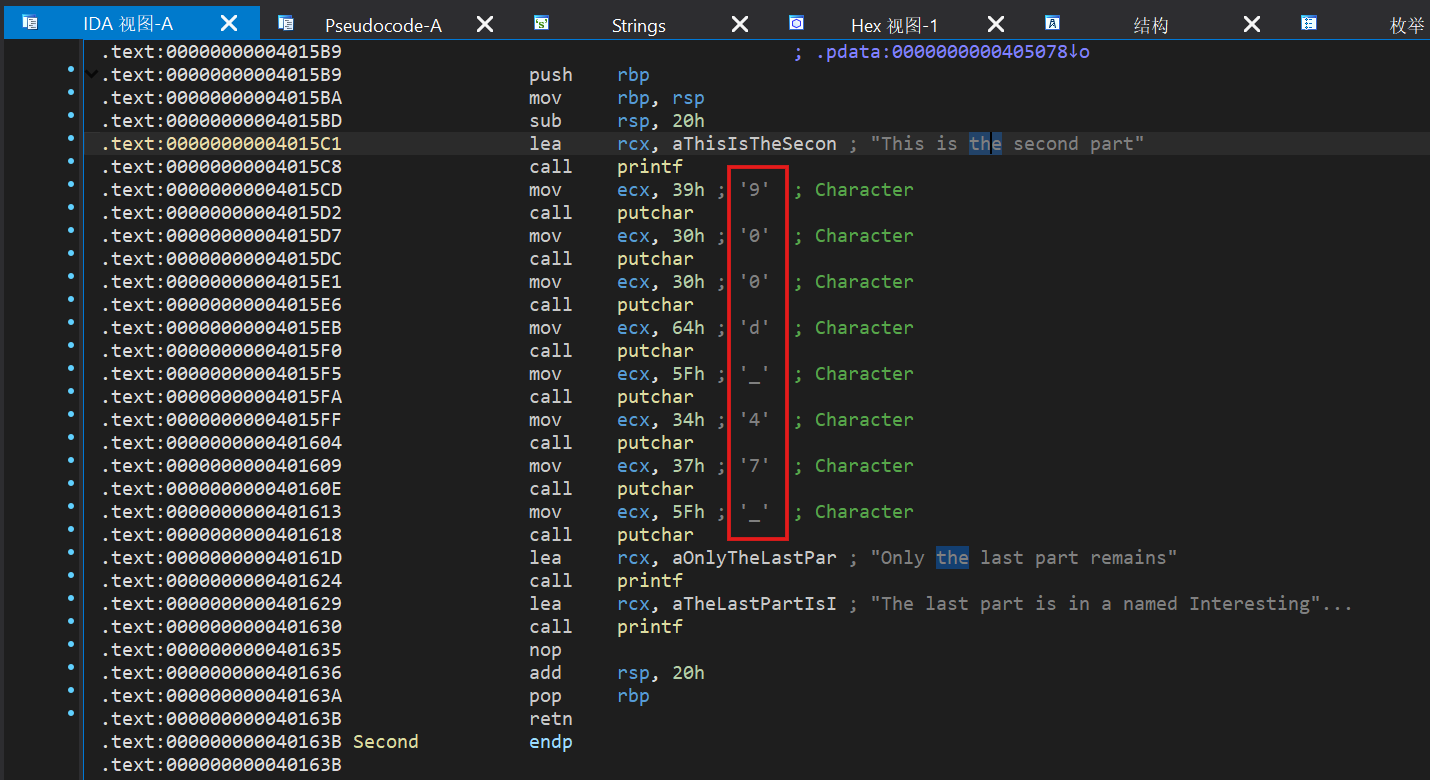Screen dimensions: 1430x780
Task: Follow the aThisIsTheSecon string reference
Action: (755, 144)
